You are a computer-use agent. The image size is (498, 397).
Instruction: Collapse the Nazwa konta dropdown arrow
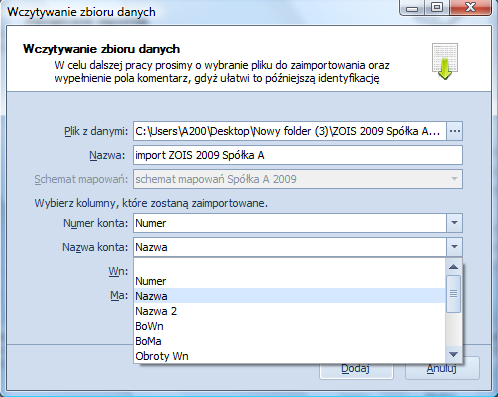(x=454, y=247)
